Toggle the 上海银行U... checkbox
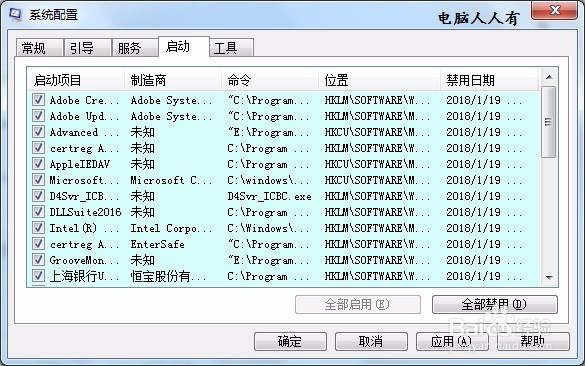 [x=38, y=276]
